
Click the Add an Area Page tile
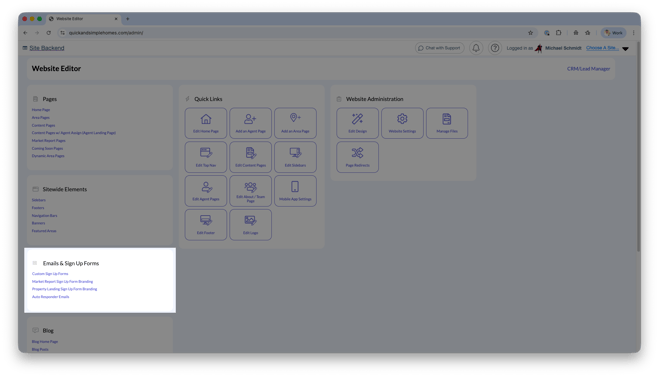295,123
